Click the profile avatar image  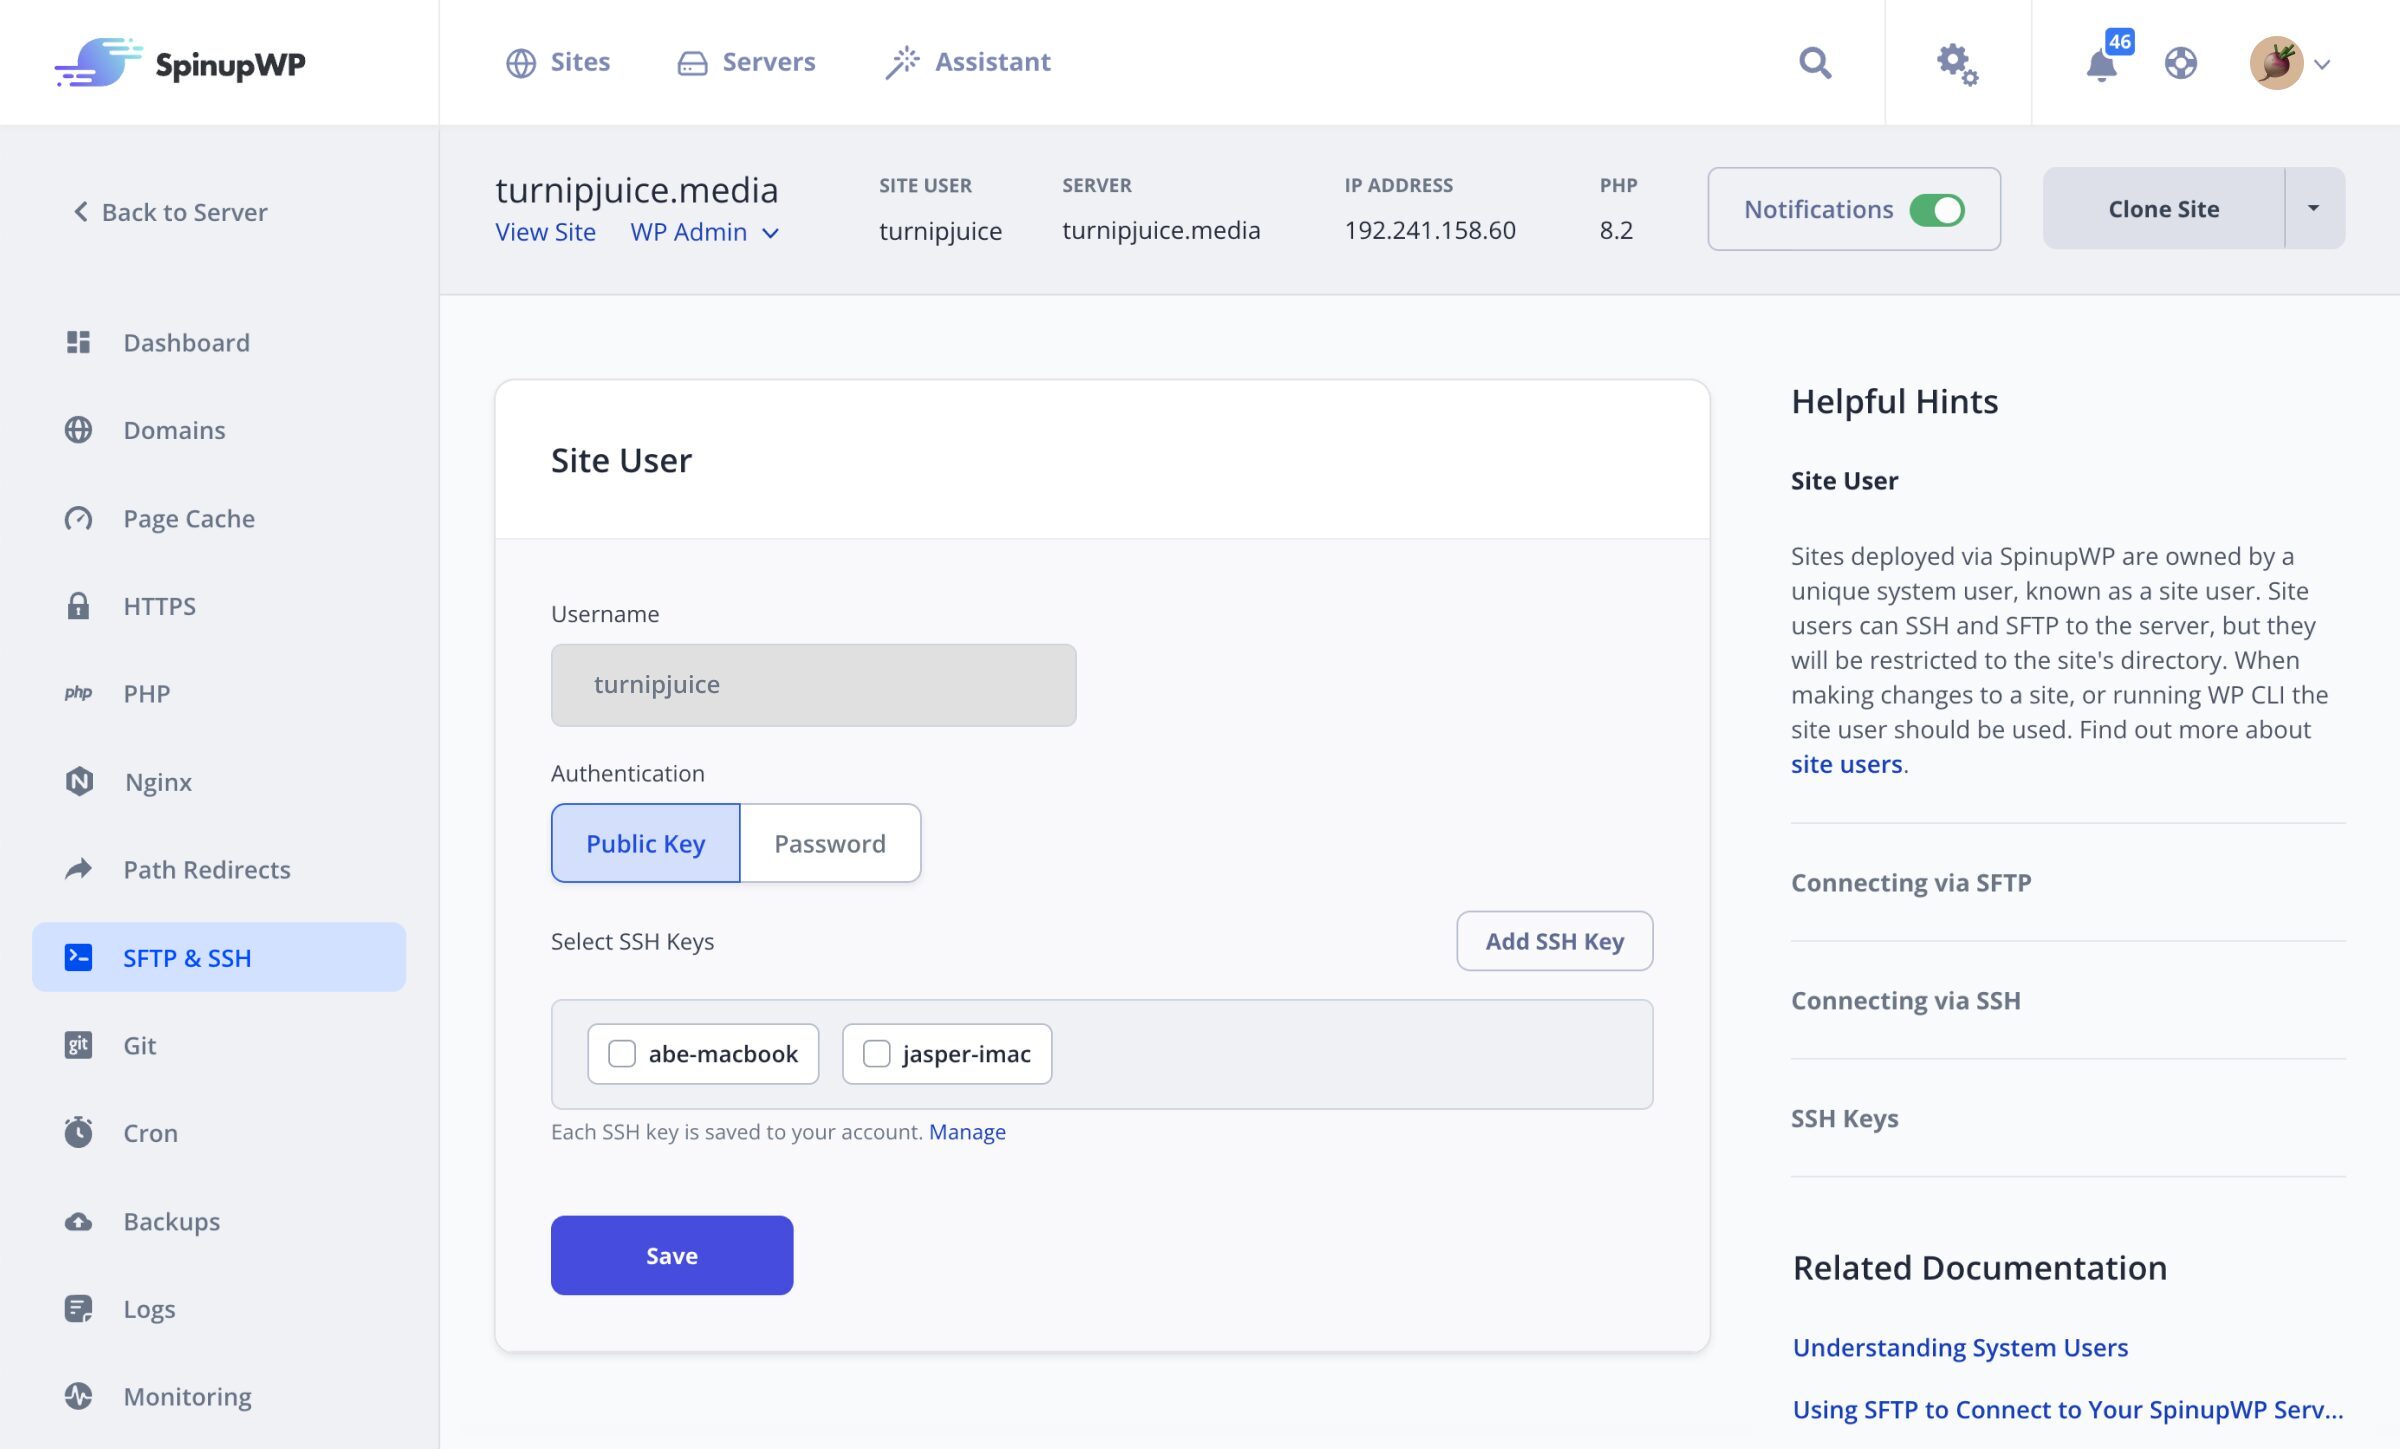(x=2278, y=63)
